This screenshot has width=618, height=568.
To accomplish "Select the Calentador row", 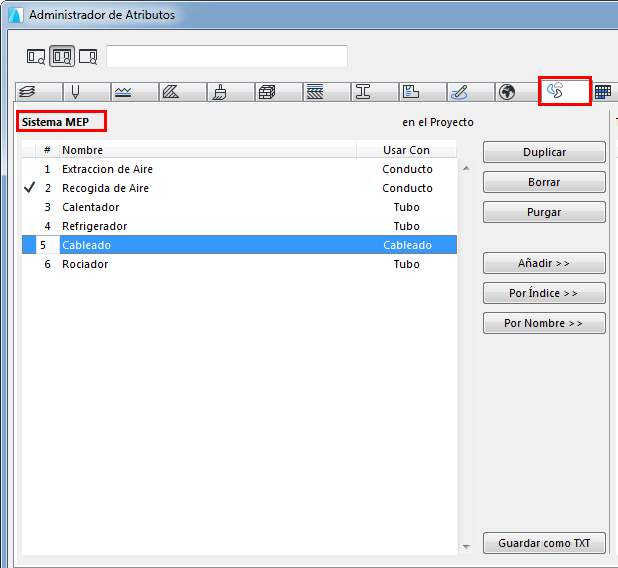I will (x=240, y=207).
